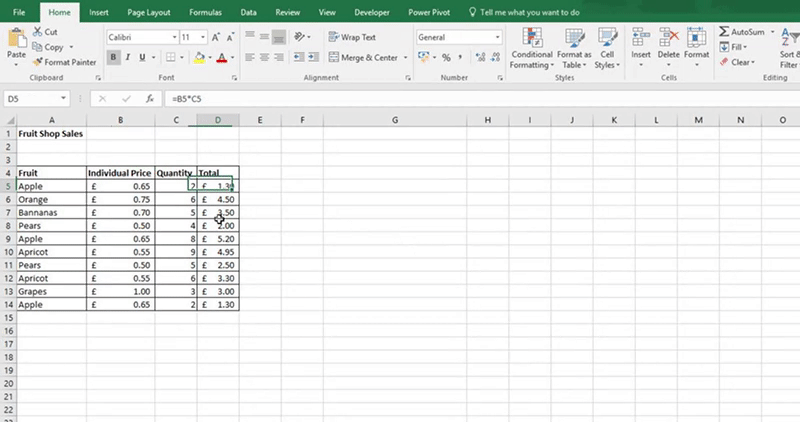Image resolution: width=800 pixels, height=422 pixels.
Task: Click the Cut scissors icon
Action: coord(37,32)
